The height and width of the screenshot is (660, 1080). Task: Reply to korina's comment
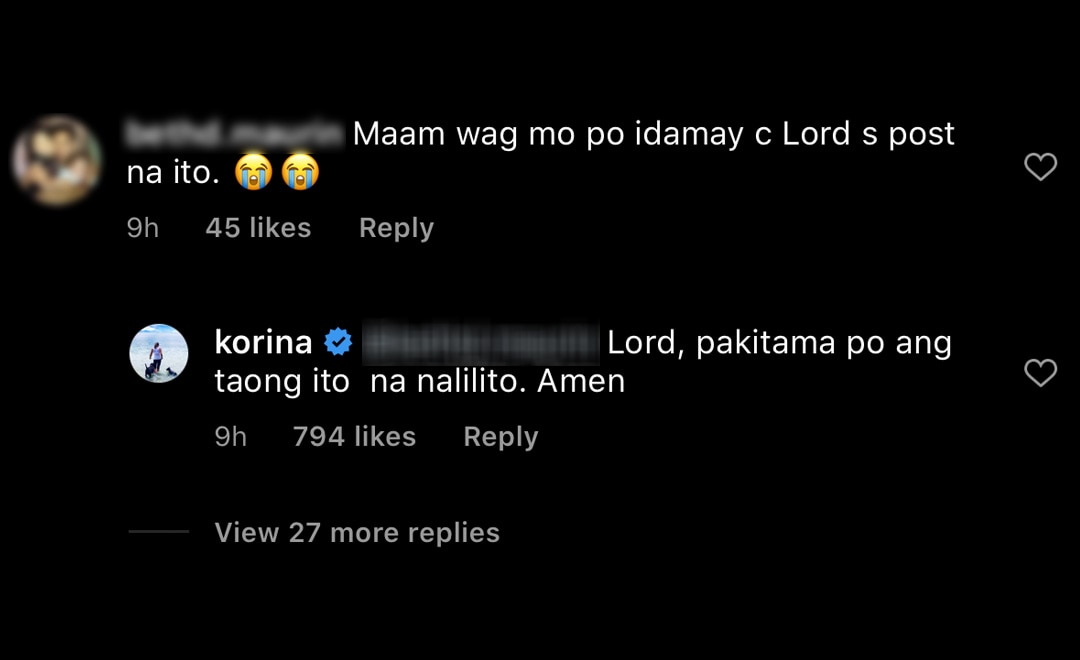point(501,437)
